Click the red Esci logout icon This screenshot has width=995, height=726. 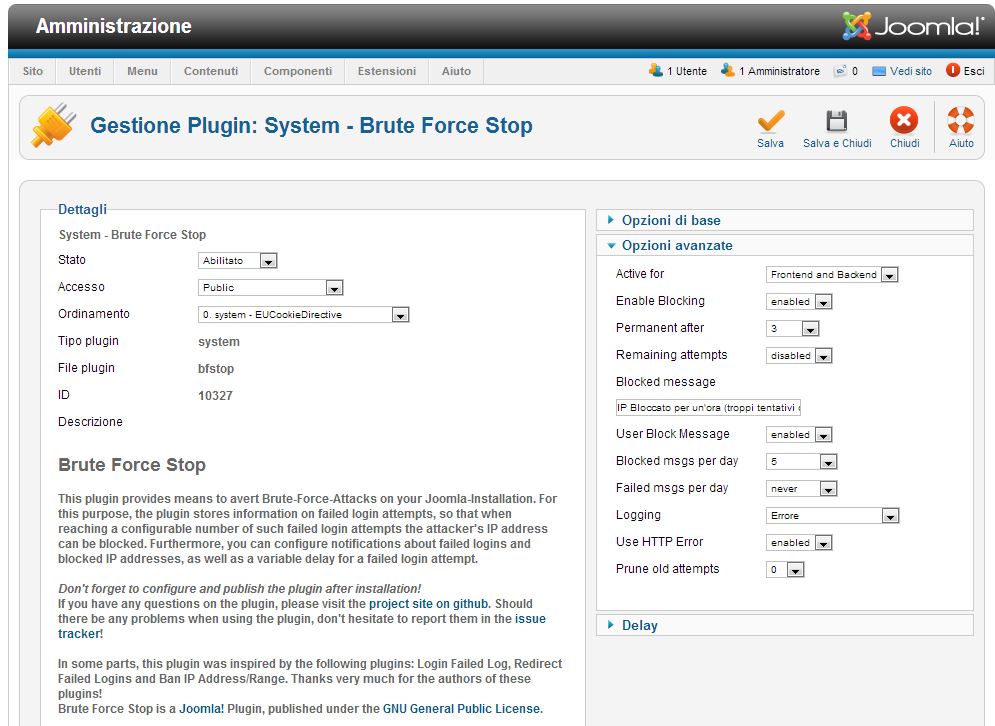tap(952, 70)
